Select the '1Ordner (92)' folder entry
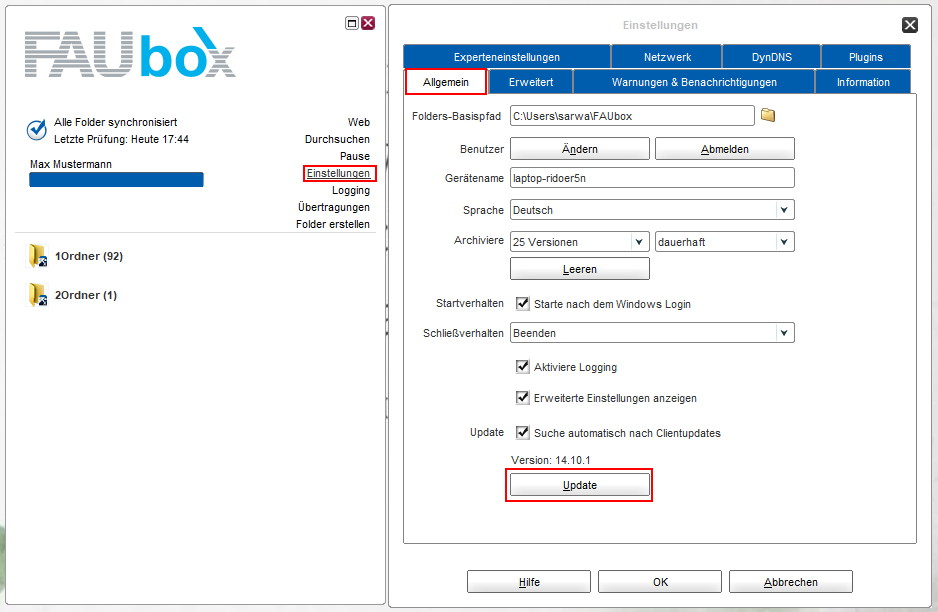 89,256
